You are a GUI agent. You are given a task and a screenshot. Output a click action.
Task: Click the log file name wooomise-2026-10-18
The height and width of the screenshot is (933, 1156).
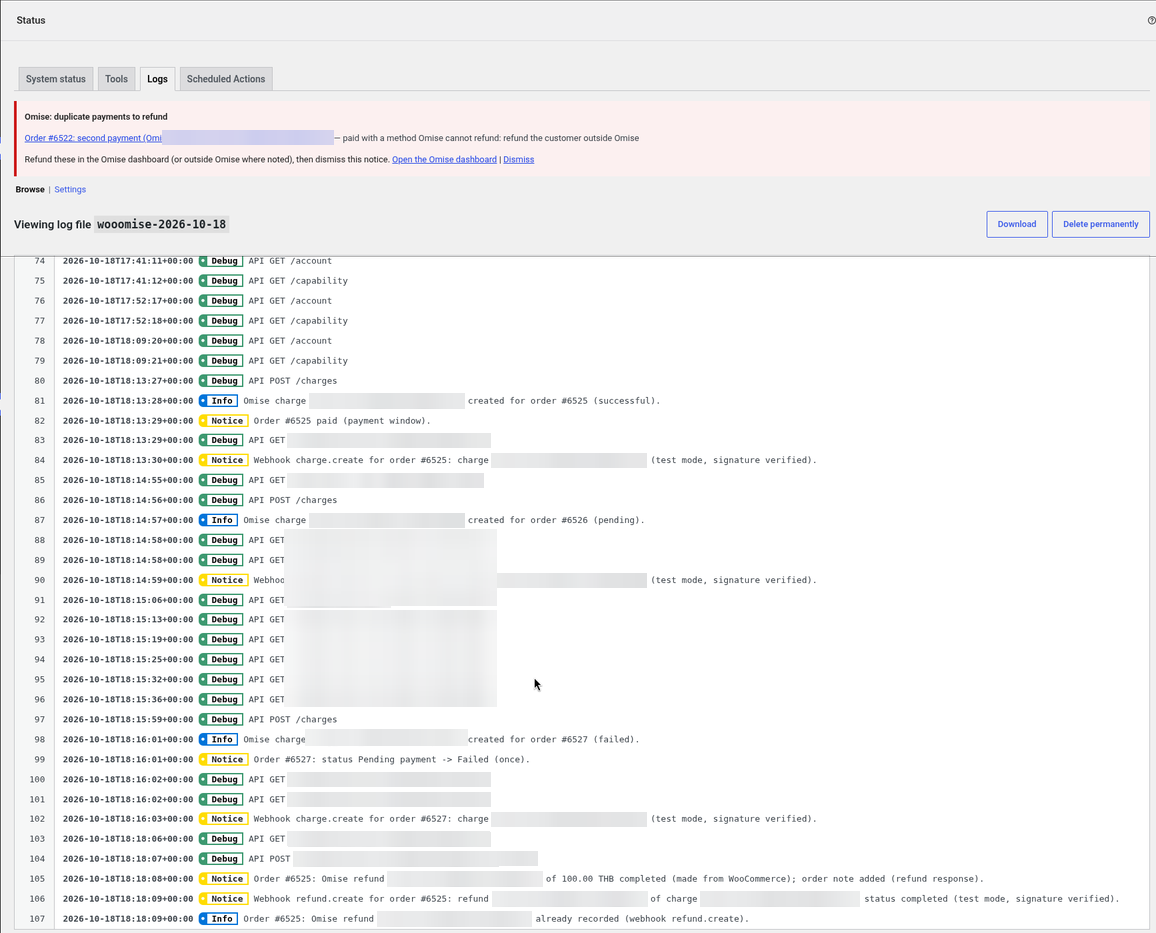pyautogui.click(x=161, y=224)
